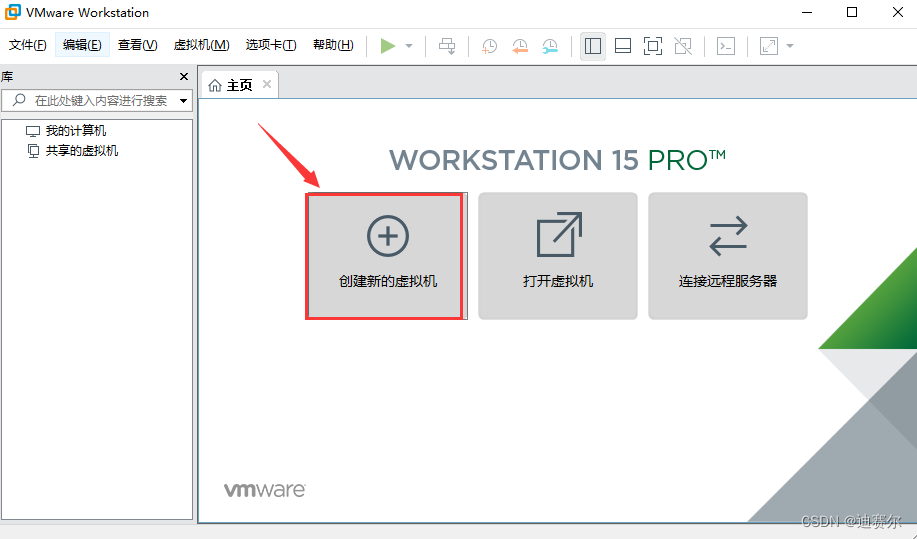The width and height of the screenshot is (917, 539).
Task: Open the 查看(V) menu
Action: pyautogui.click(x=137, y=45)
